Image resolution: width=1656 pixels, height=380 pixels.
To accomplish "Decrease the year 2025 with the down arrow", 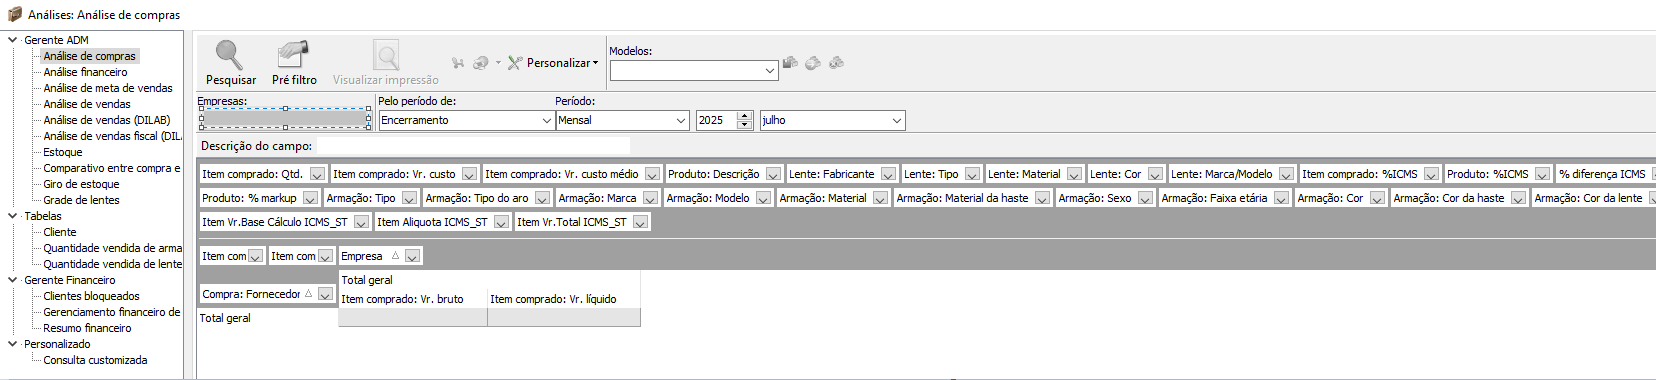I will 744,125.
